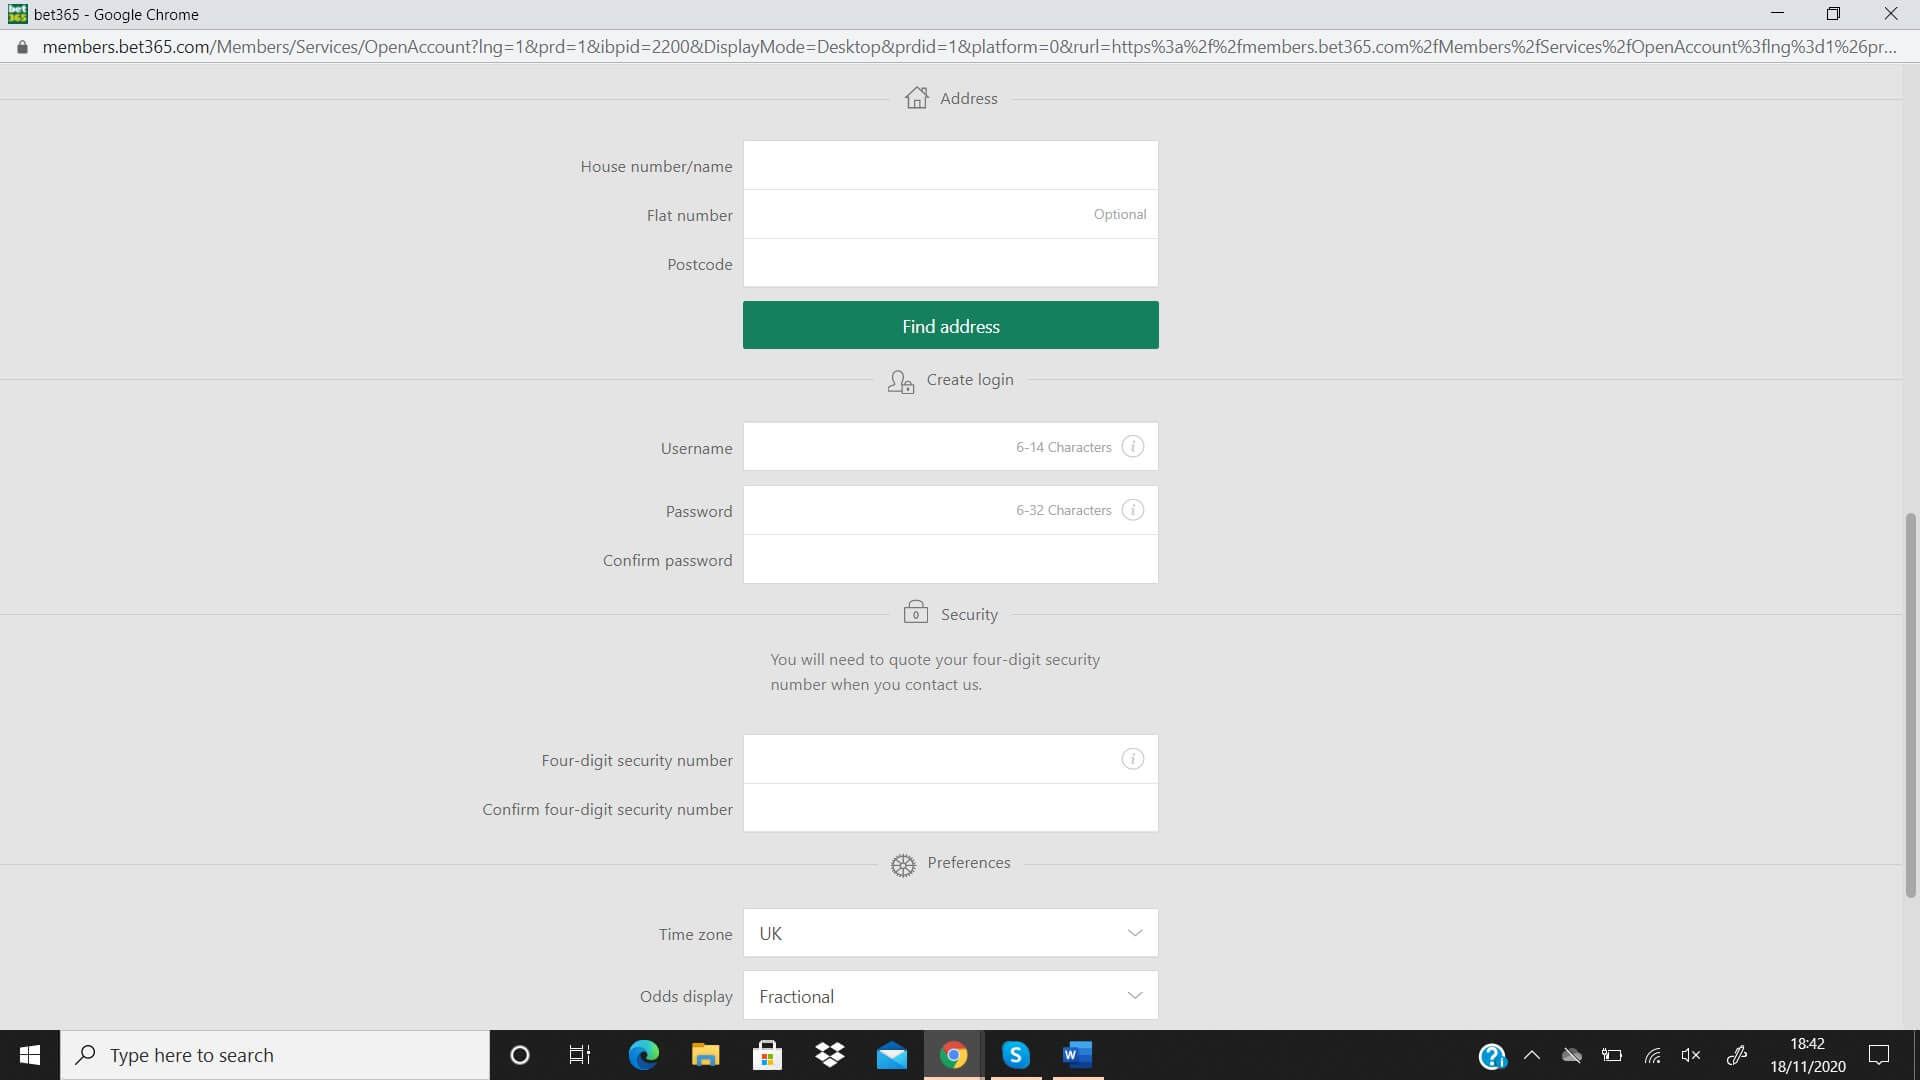This screenshot has width=1920, height=1080.
Task: Open File Explorer from taskbar
Action: point(705,1055)
